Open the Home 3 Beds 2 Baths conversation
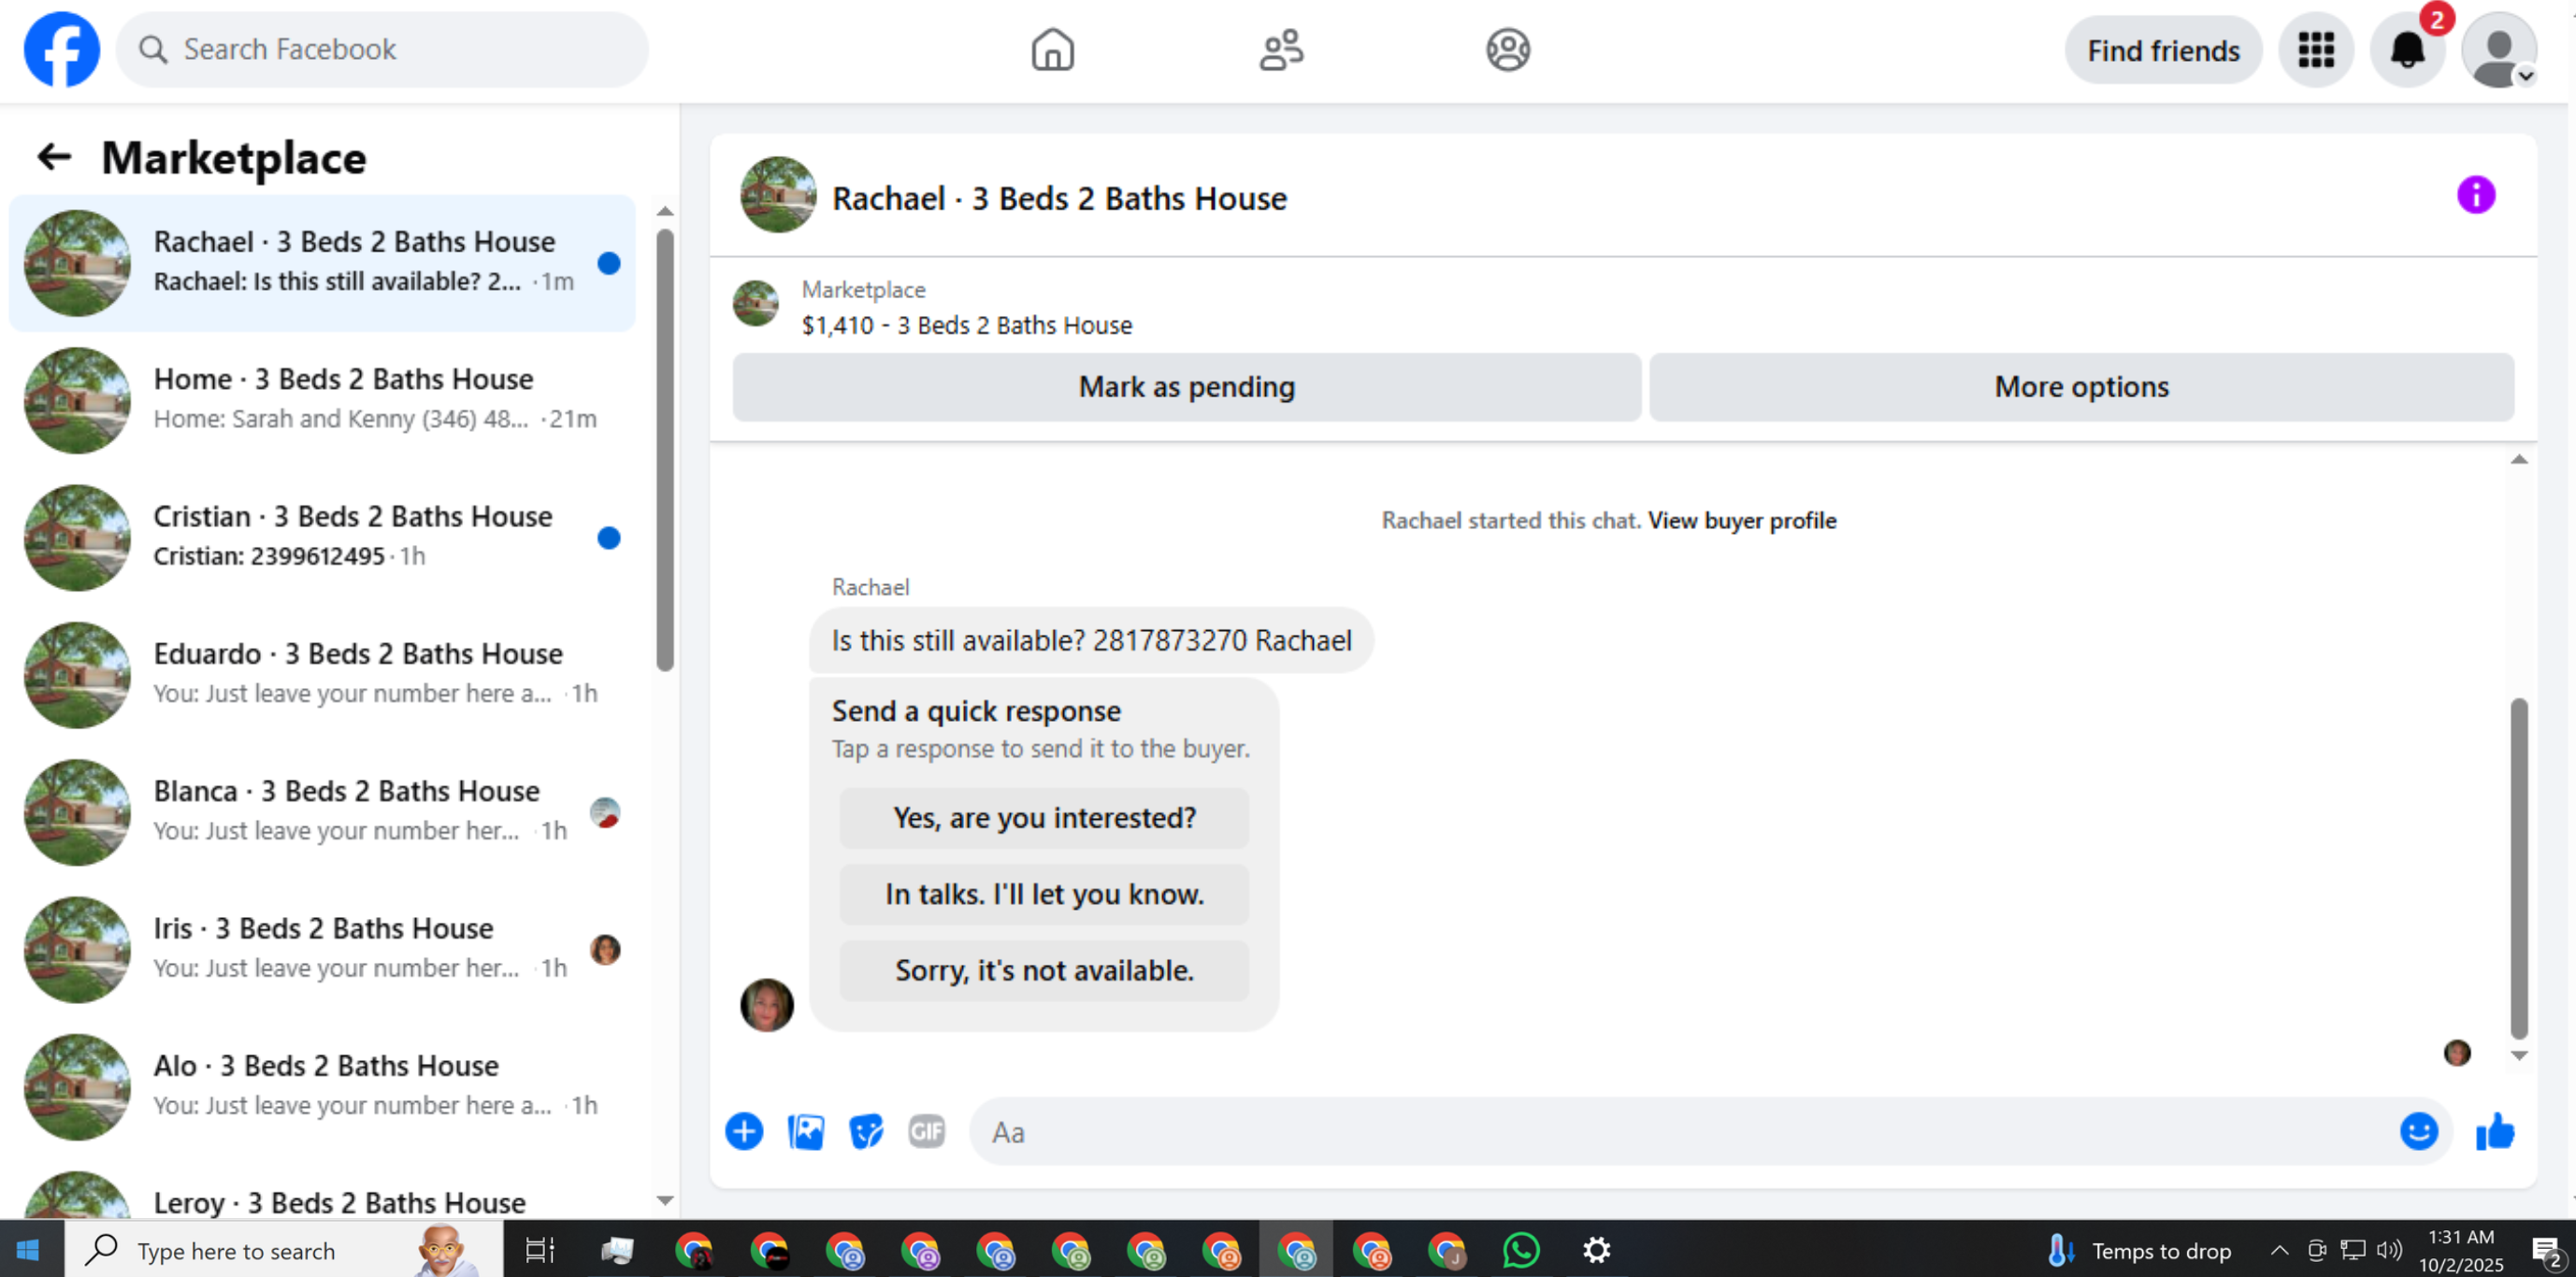The height and width of the screenshot is (1277, 2576). pos(322,400)
